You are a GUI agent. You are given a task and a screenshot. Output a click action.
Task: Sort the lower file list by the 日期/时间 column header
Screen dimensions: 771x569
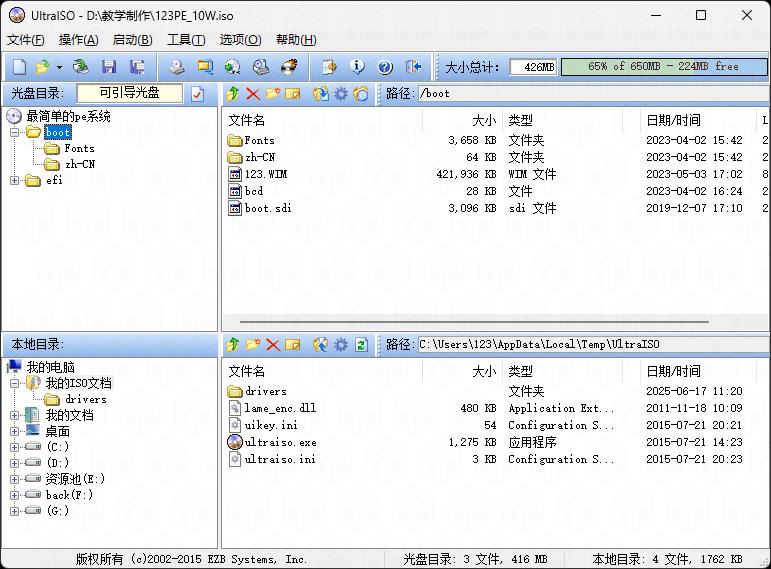[x=673, y=371]
